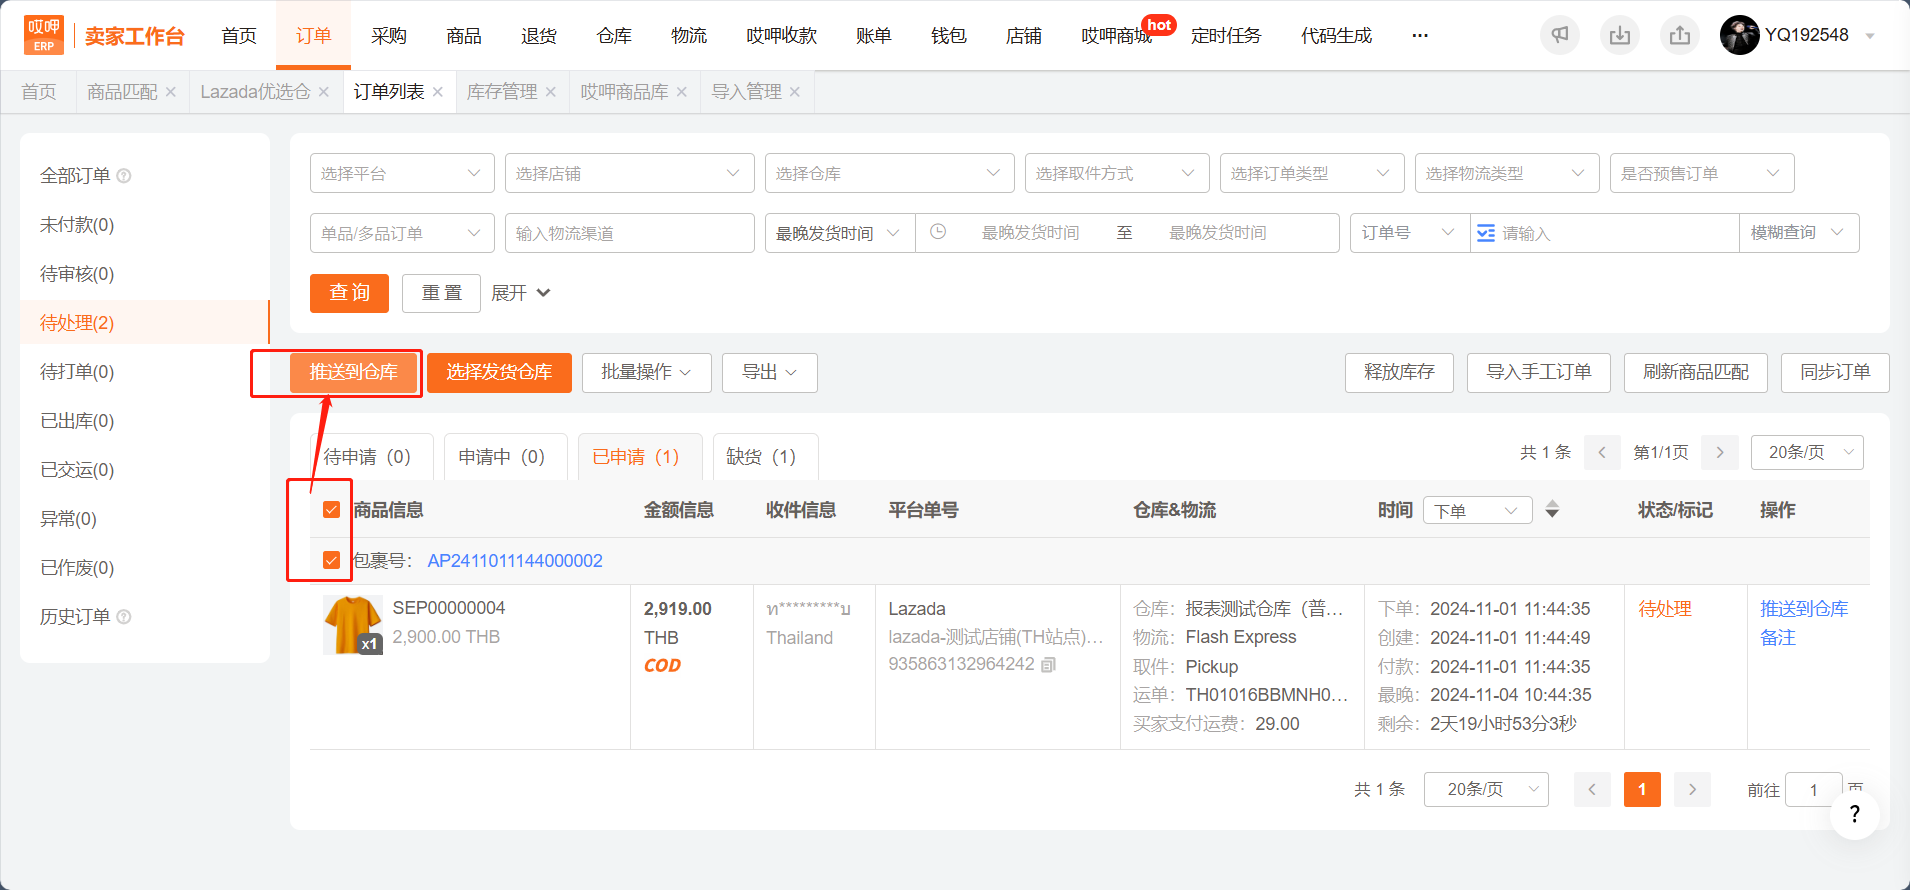
Task: Open the 模糊查询 match mode dropdown
Action: 1799,233
